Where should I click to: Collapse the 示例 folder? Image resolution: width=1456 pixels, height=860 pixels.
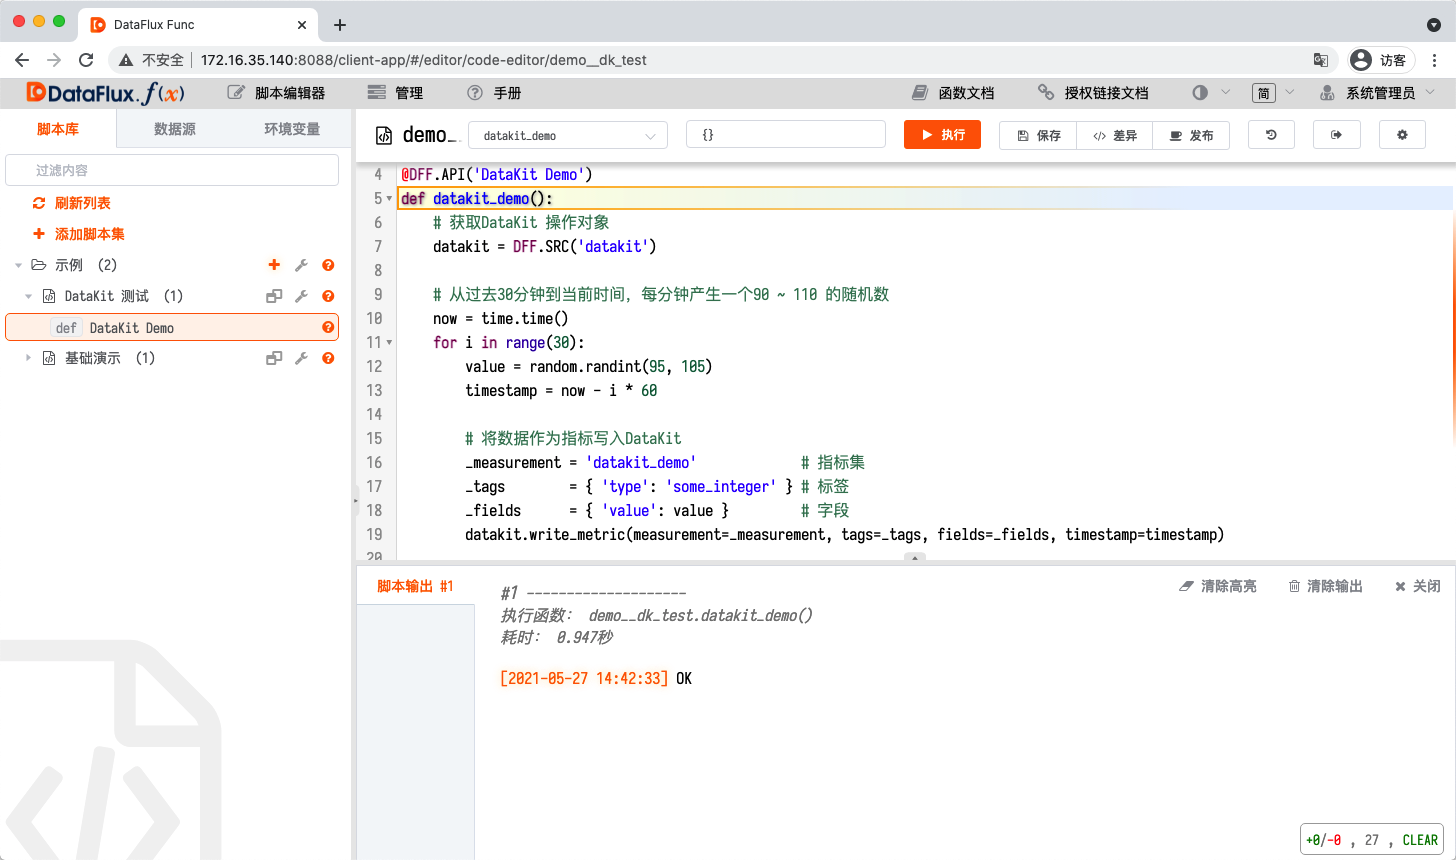pyautogui.click(x=18, y=266)
